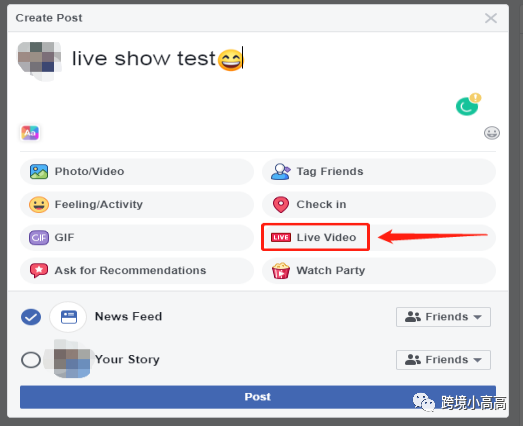Click the News Feed icon circle
Image resolution: width=523 pixels, height=427 pixels.
click(x=68, y=317)
